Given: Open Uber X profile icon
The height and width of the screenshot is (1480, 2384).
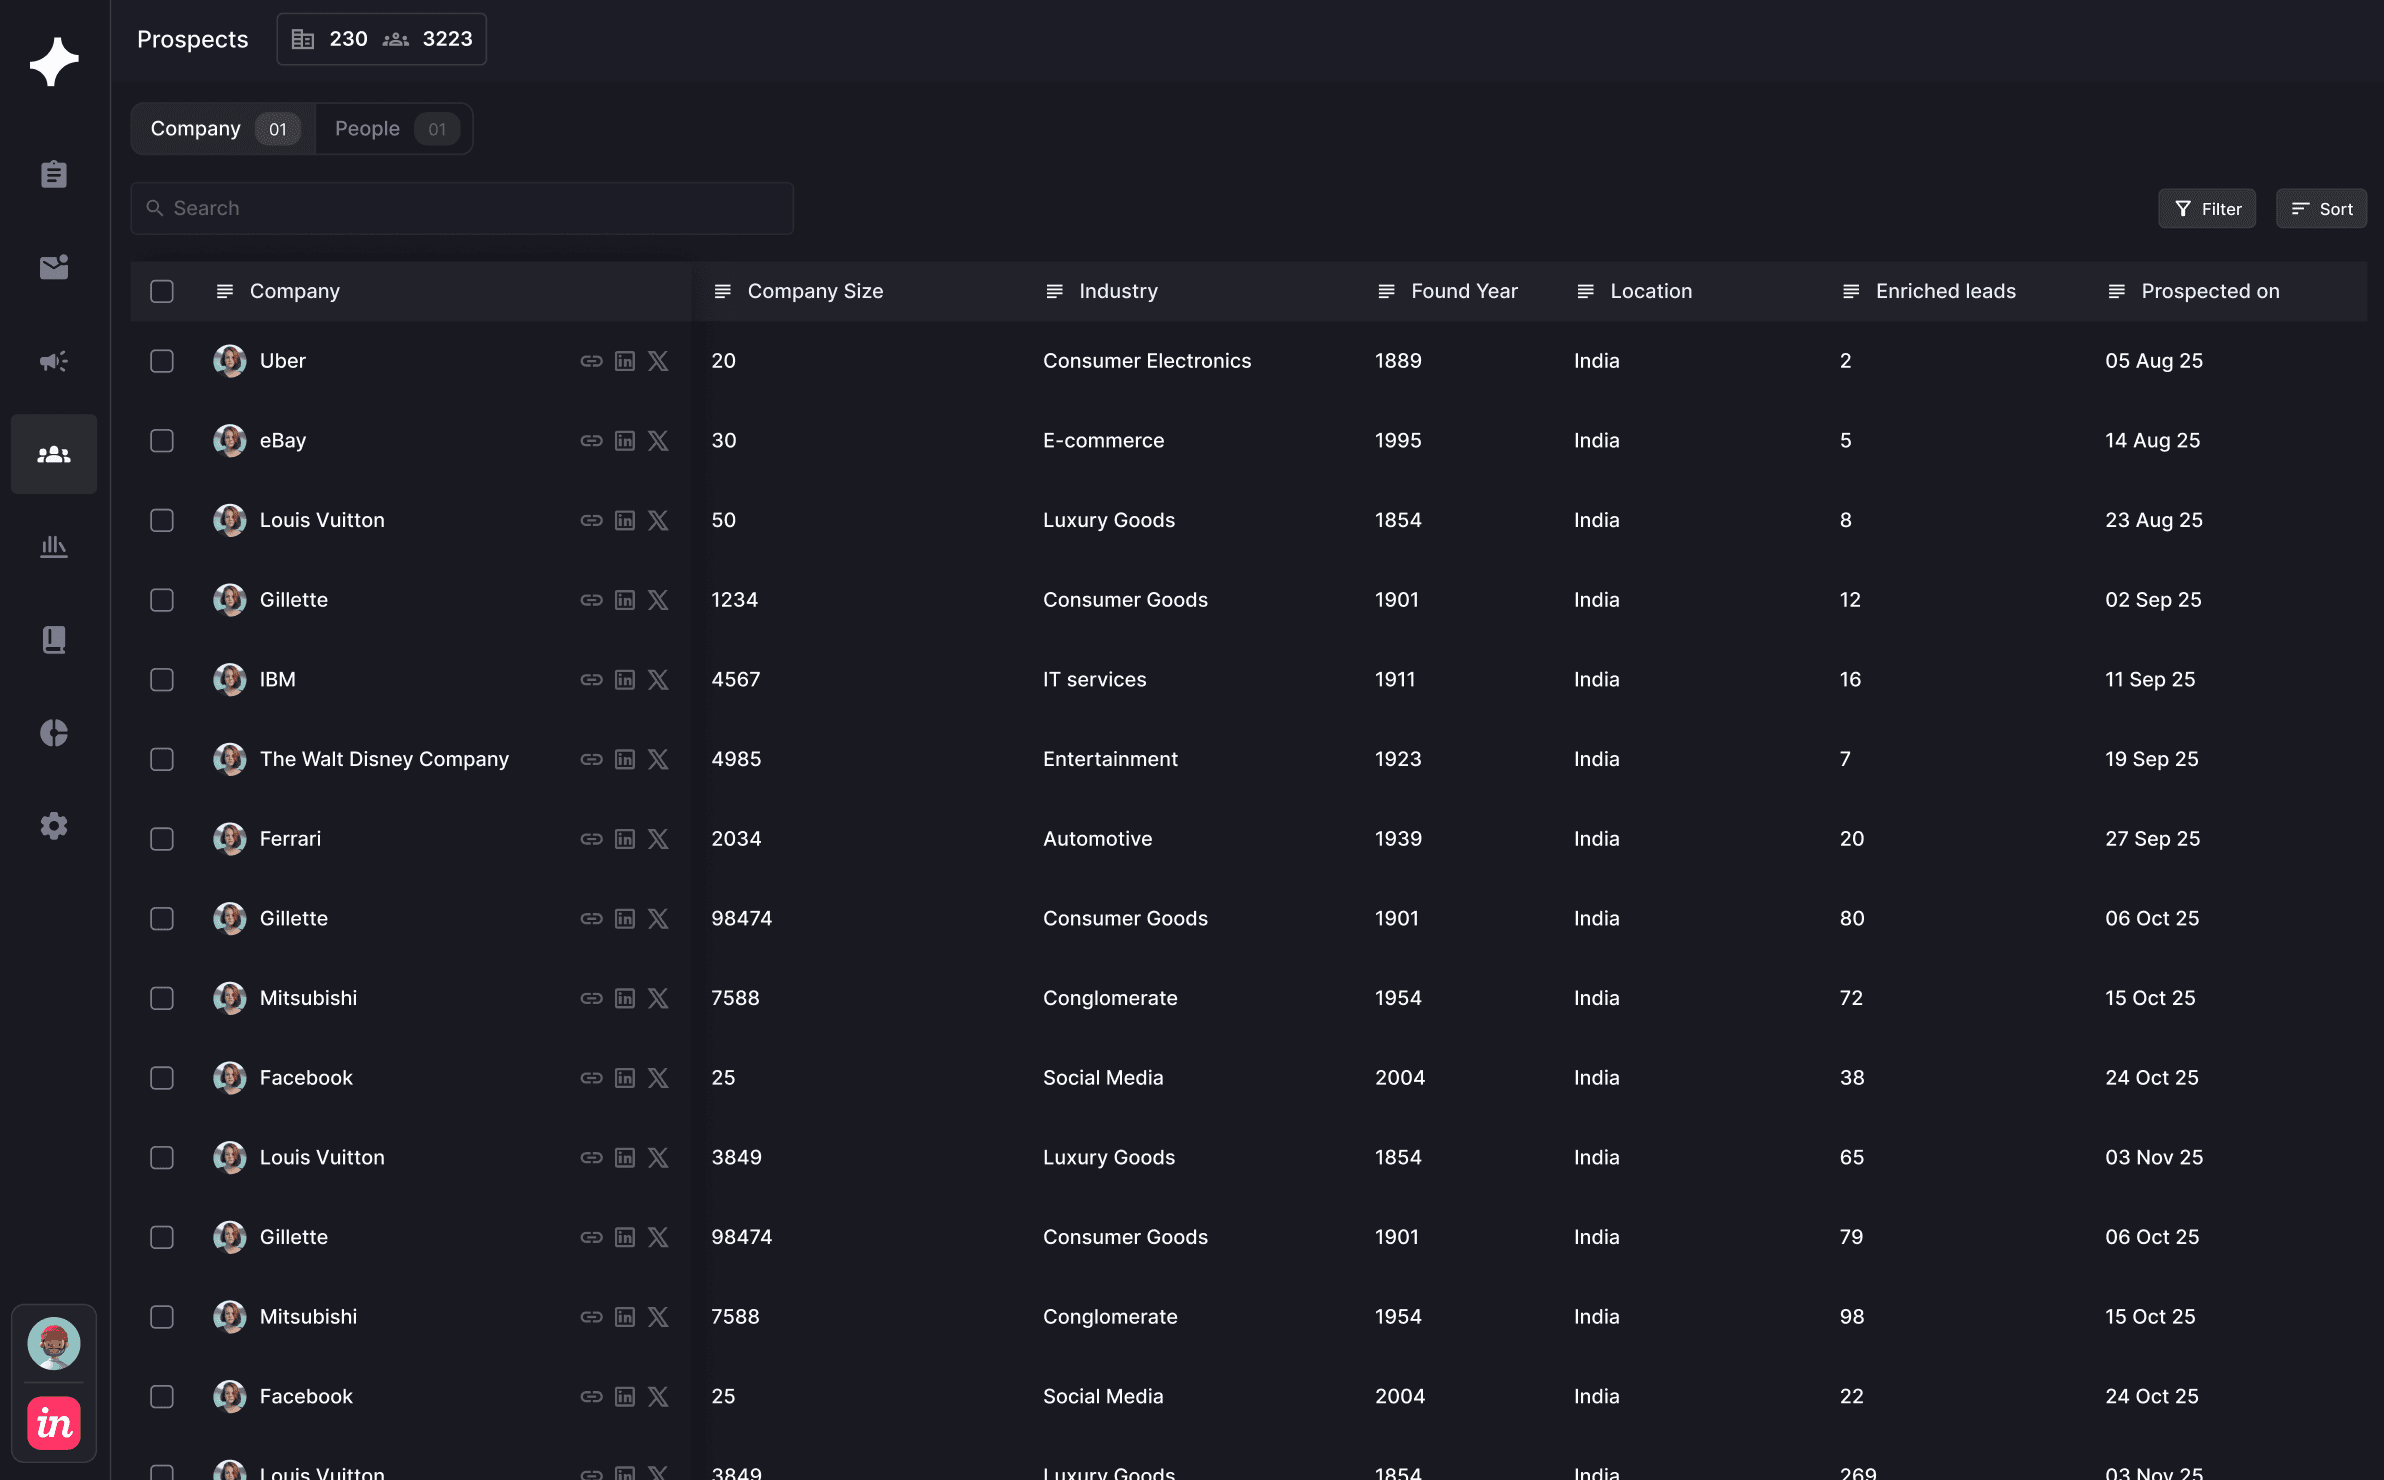Looking at the screenshot, I should click(x=658, y=361).
